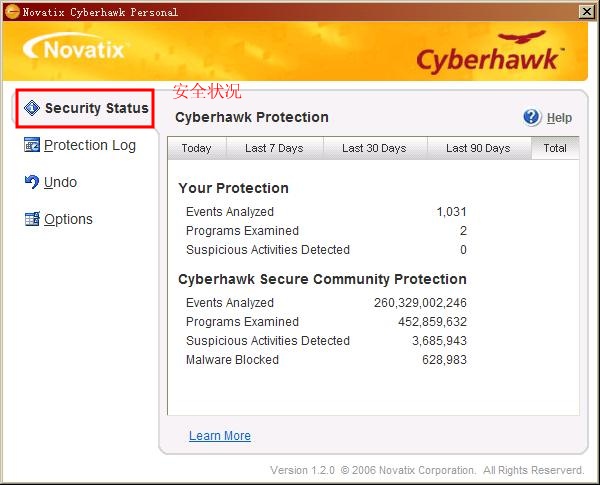The width and height of the screenshot is (600, 485).
Task: Switch to the Last 7 Days tab
Action: [274, 148]
